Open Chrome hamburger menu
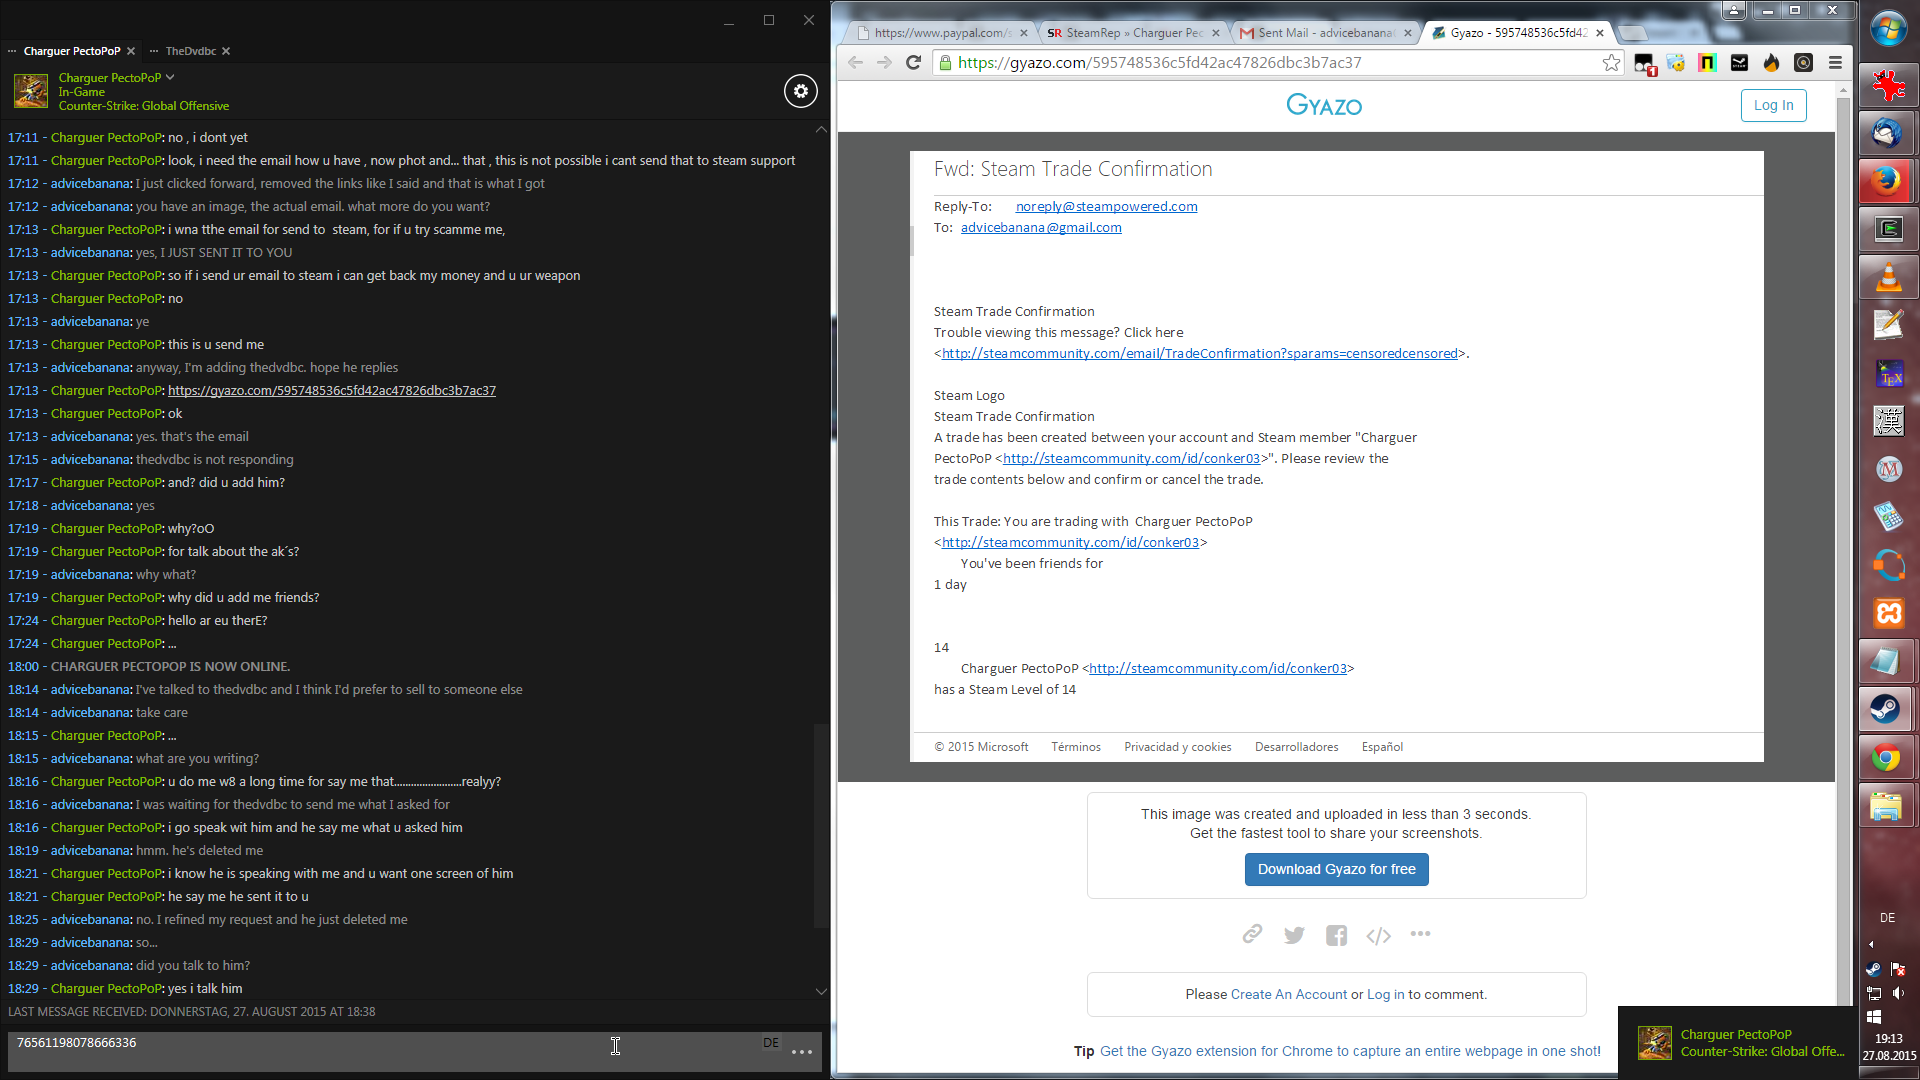Image resolution: width=1920 pixels, height=1080 pixels. click(1835, 63)
